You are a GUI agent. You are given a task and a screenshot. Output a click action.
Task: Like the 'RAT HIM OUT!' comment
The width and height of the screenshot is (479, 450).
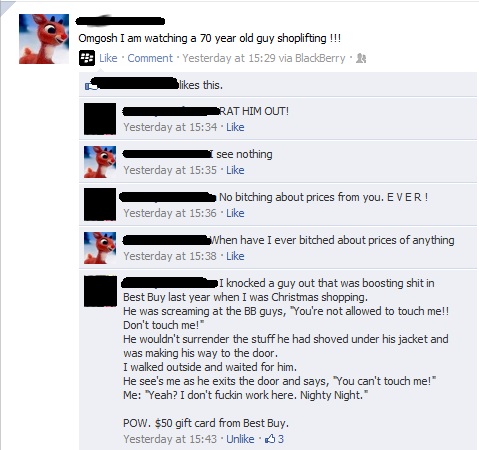click(235, 127)
